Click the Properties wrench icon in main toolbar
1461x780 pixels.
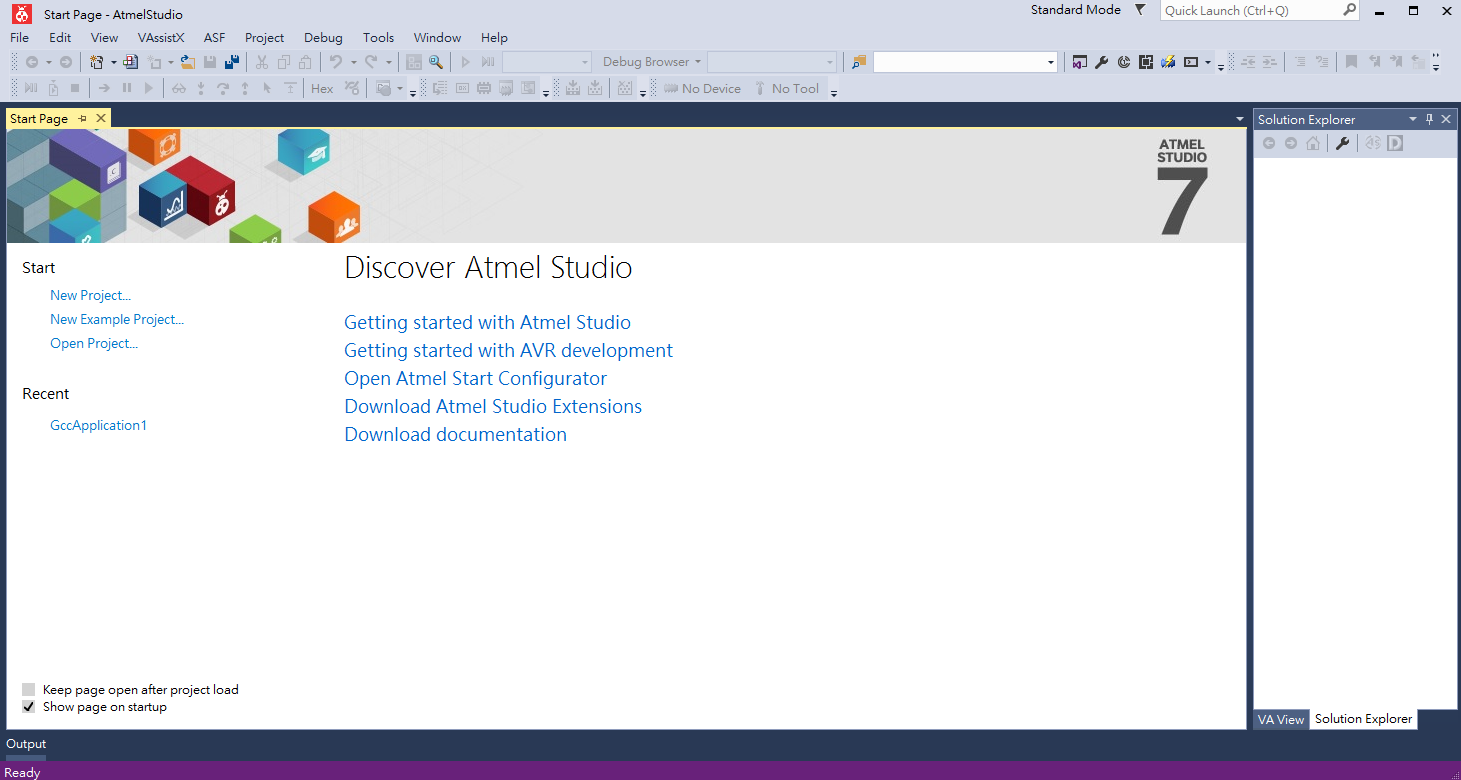coord(1101,62)
